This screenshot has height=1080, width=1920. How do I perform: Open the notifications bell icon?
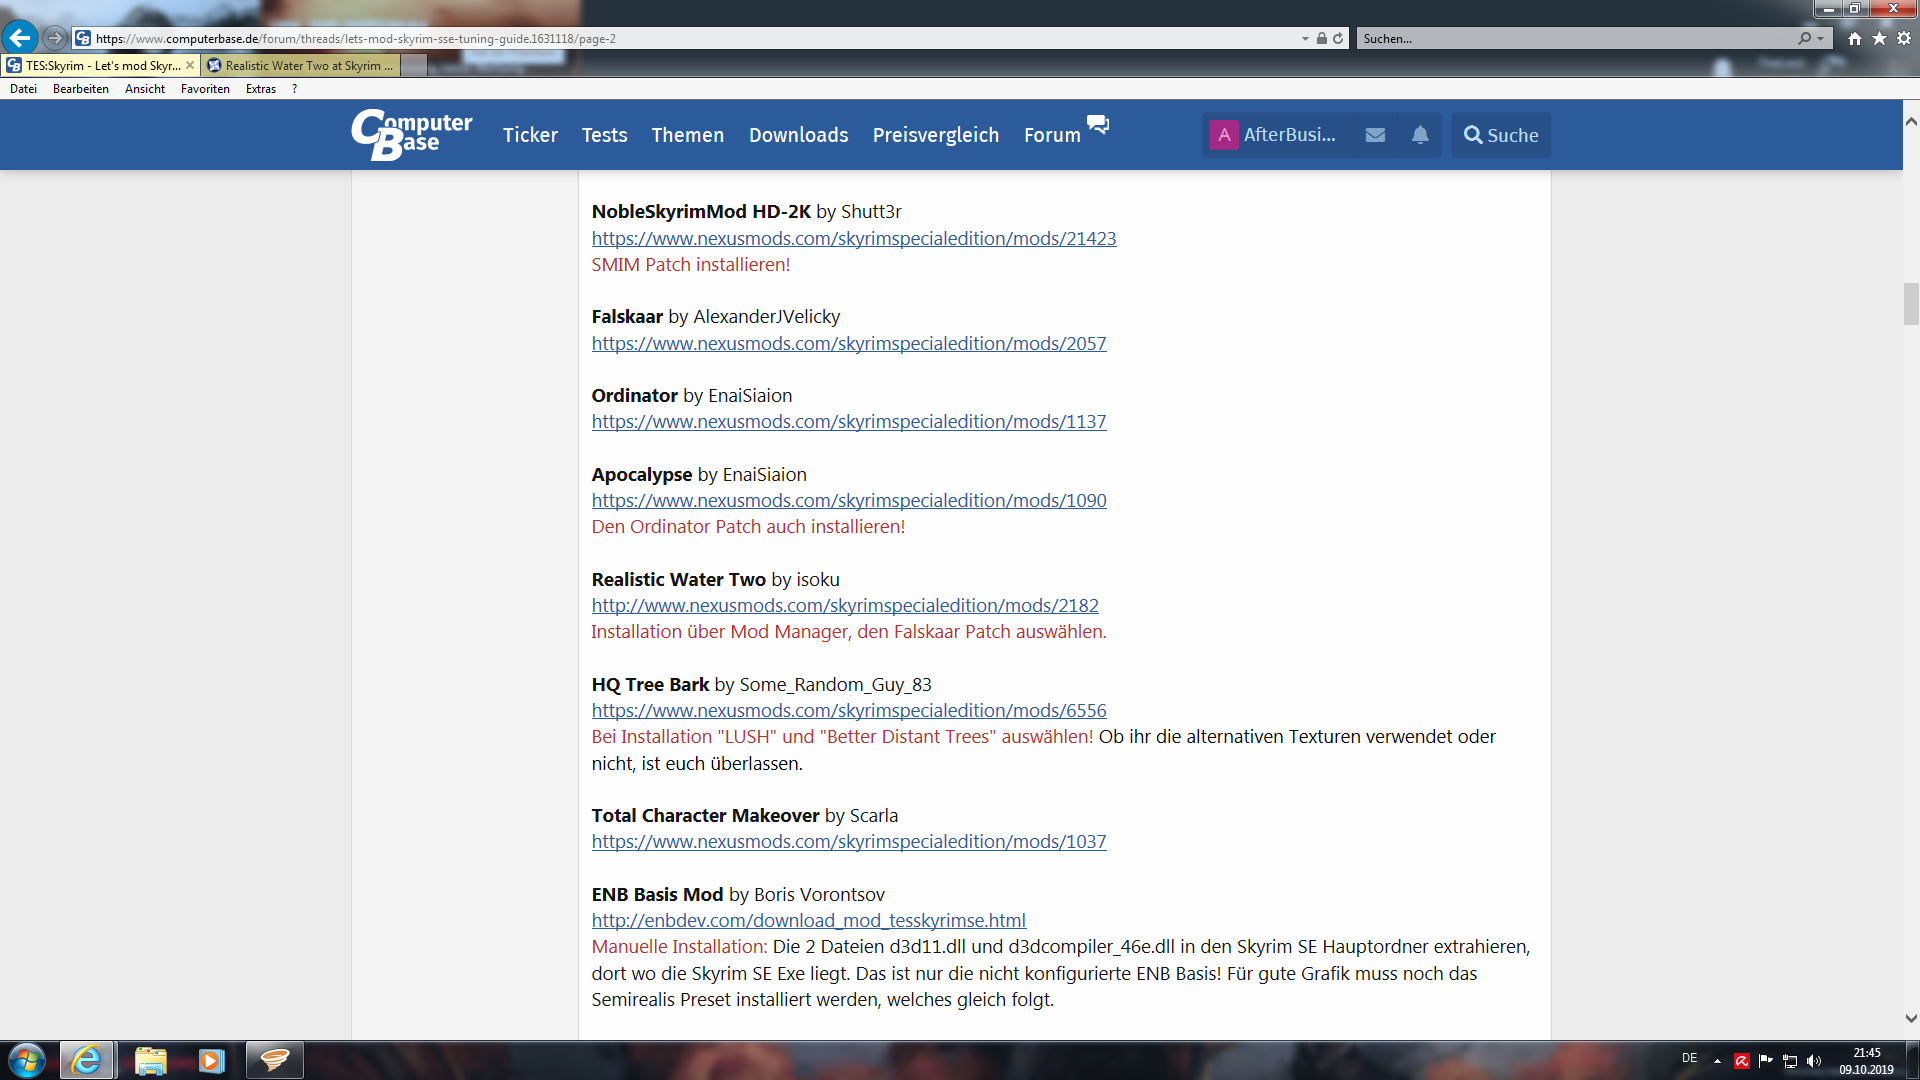point(1420,135)
